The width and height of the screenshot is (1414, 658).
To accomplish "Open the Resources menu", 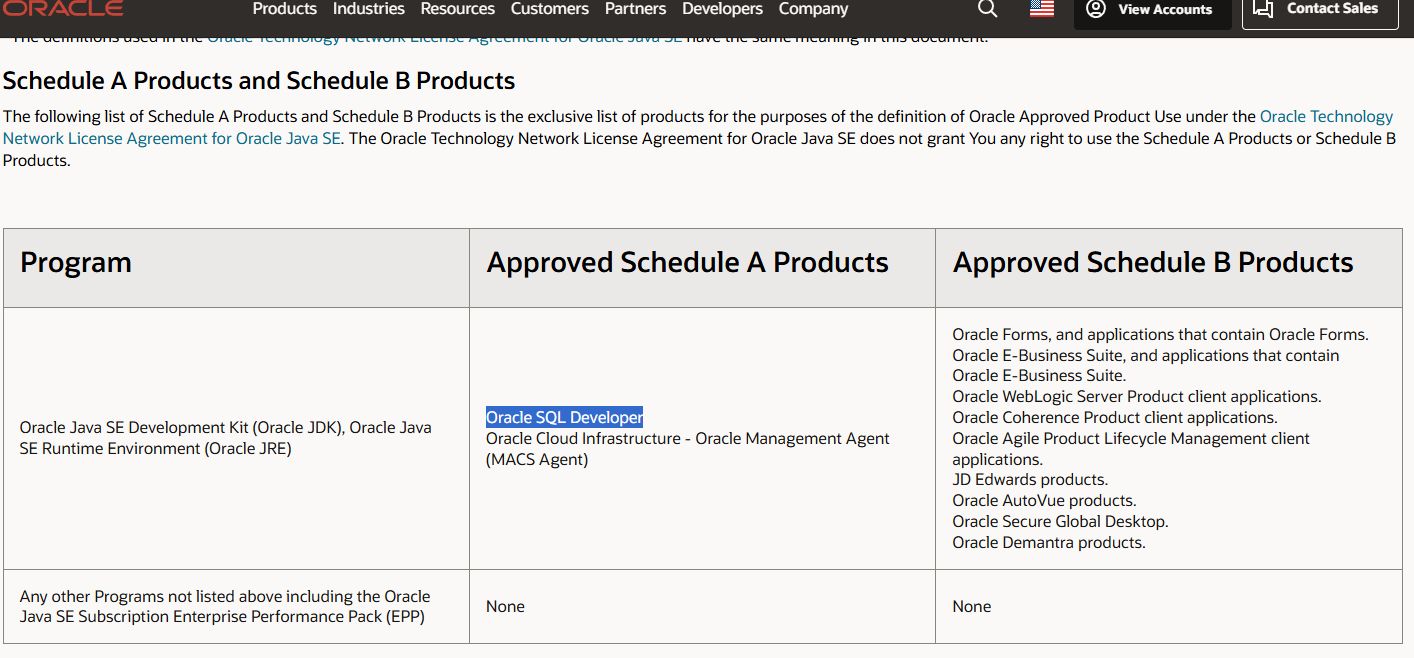I will [457, 8].
